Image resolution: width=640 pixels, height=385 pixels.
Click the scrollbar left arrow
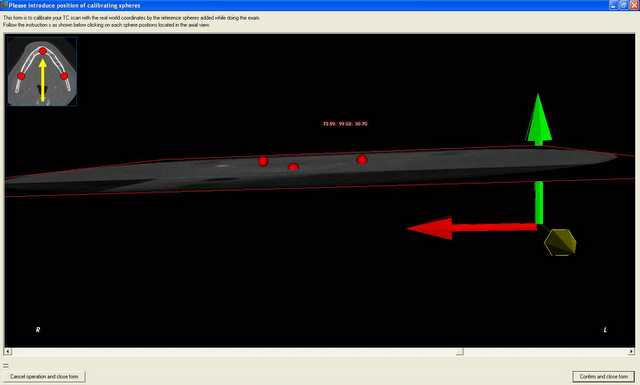tap(8, 352)
